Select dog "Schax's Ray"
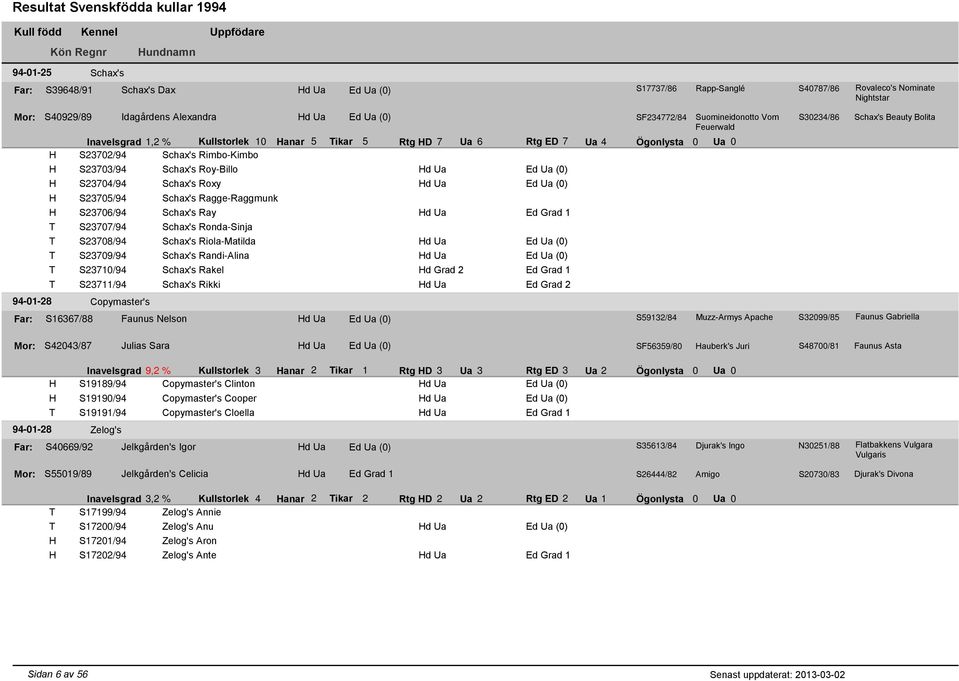959x681 pixels. click(189, 212)
